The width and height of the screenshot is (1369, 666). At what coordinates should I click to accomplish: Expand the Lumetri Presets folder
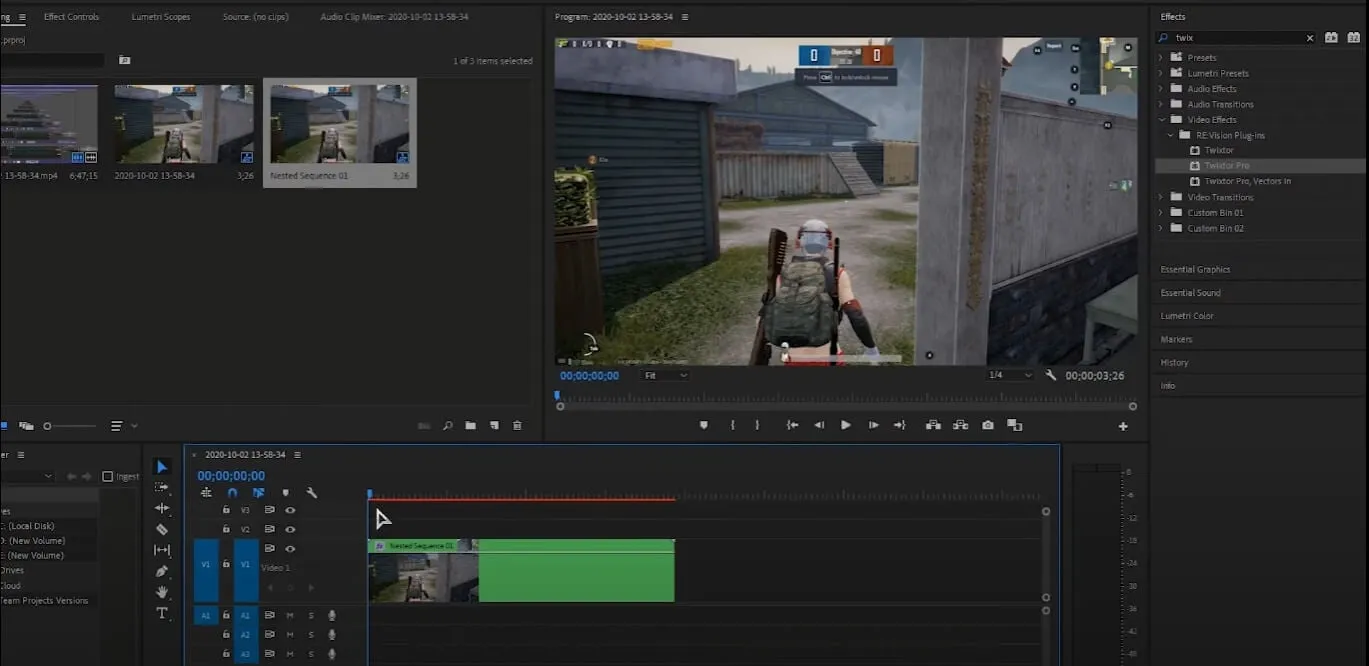point(1161,73)
